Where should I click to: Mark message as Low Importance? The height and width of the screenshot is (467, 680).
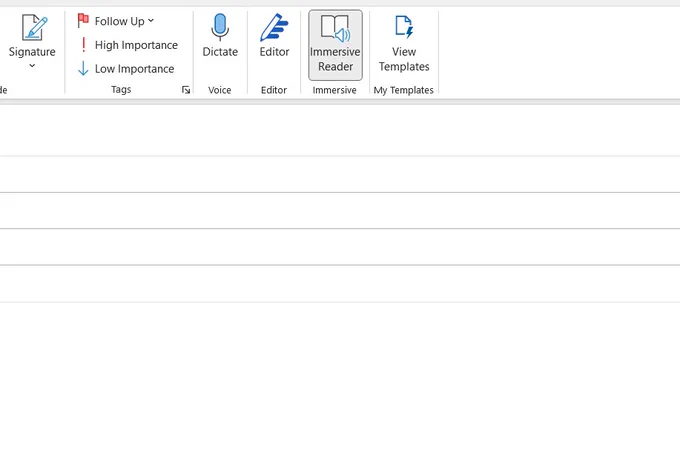[126, 69]
